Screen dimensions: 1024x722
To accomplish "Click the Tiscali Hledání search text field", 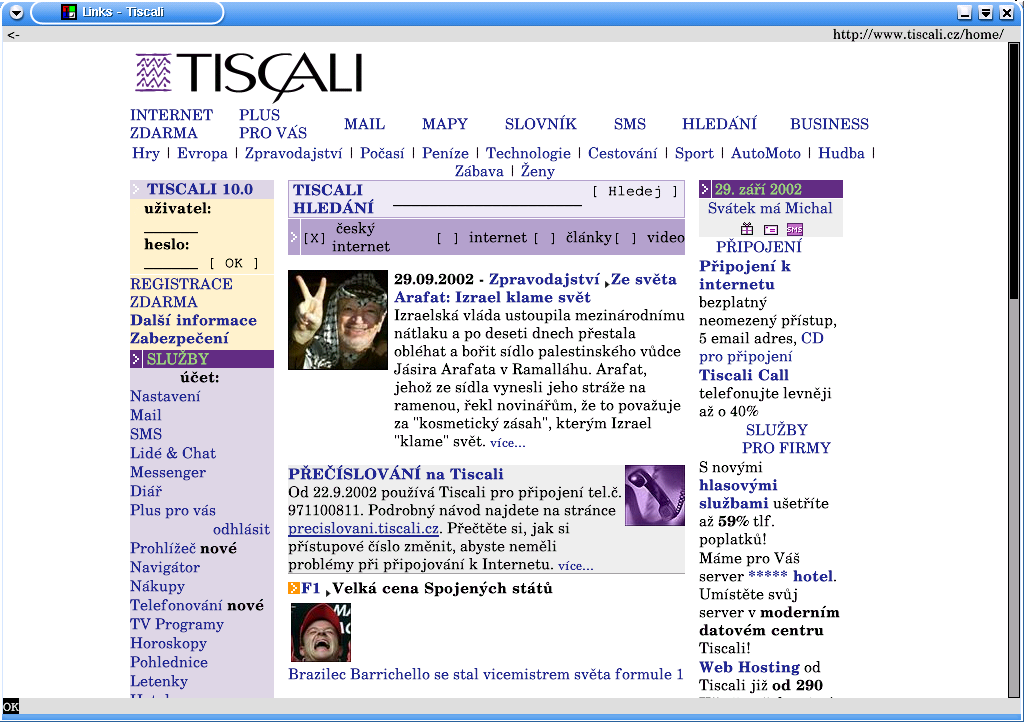I will click(487, 200).
